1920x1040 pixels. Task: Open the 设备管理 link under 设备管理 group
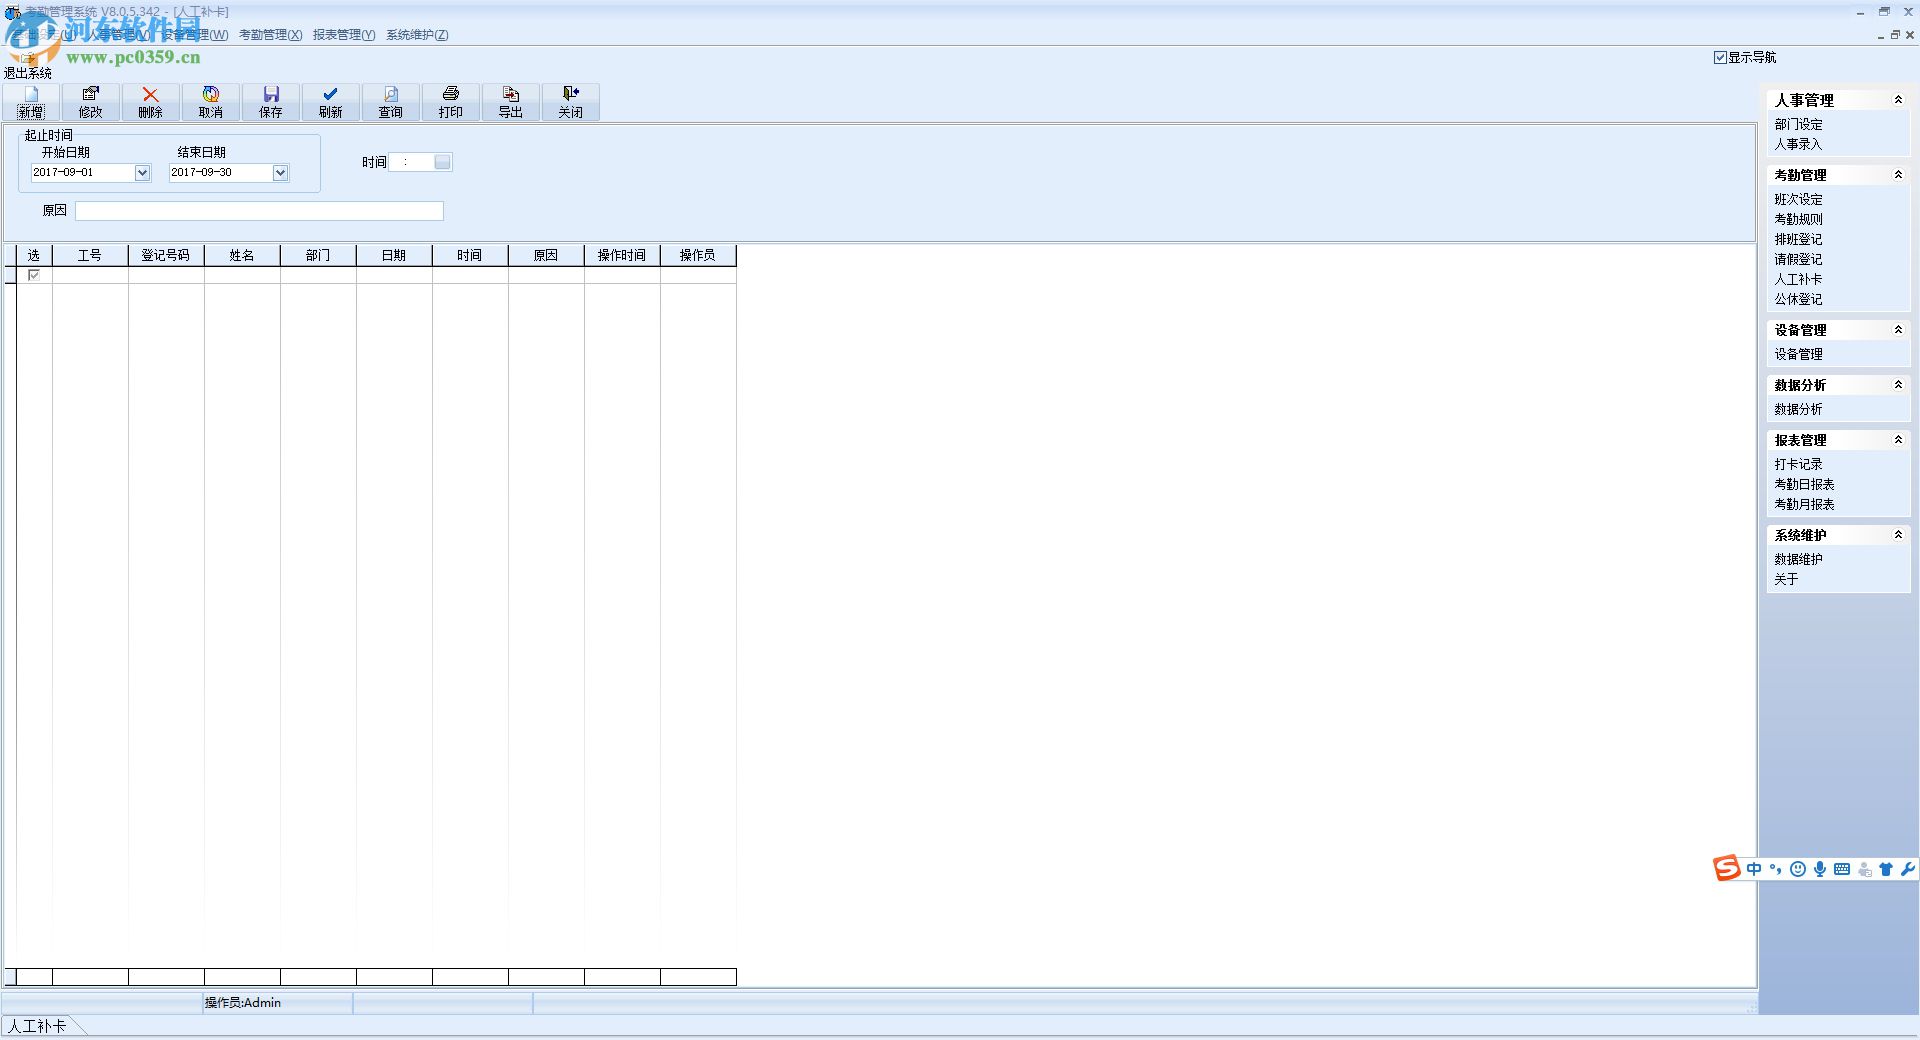1798,355
